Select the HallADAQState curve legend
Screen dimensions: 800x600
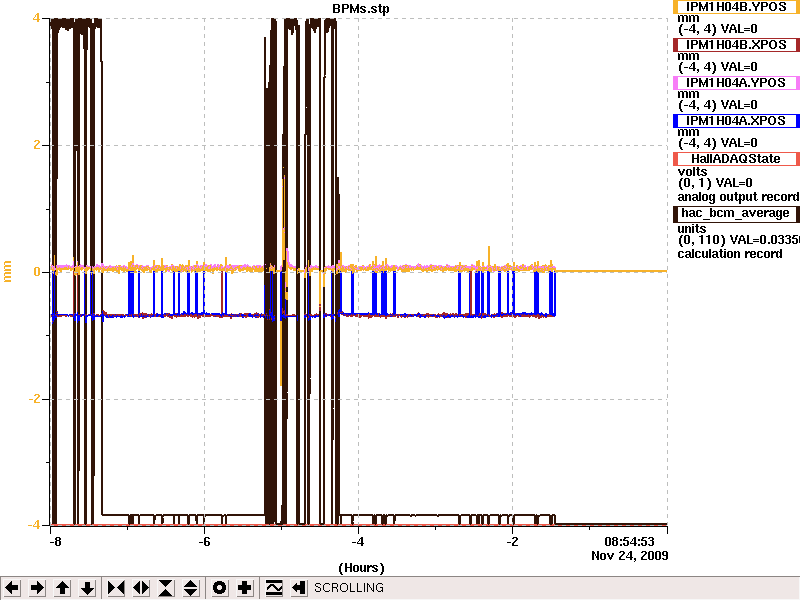[x=736, y=159]
